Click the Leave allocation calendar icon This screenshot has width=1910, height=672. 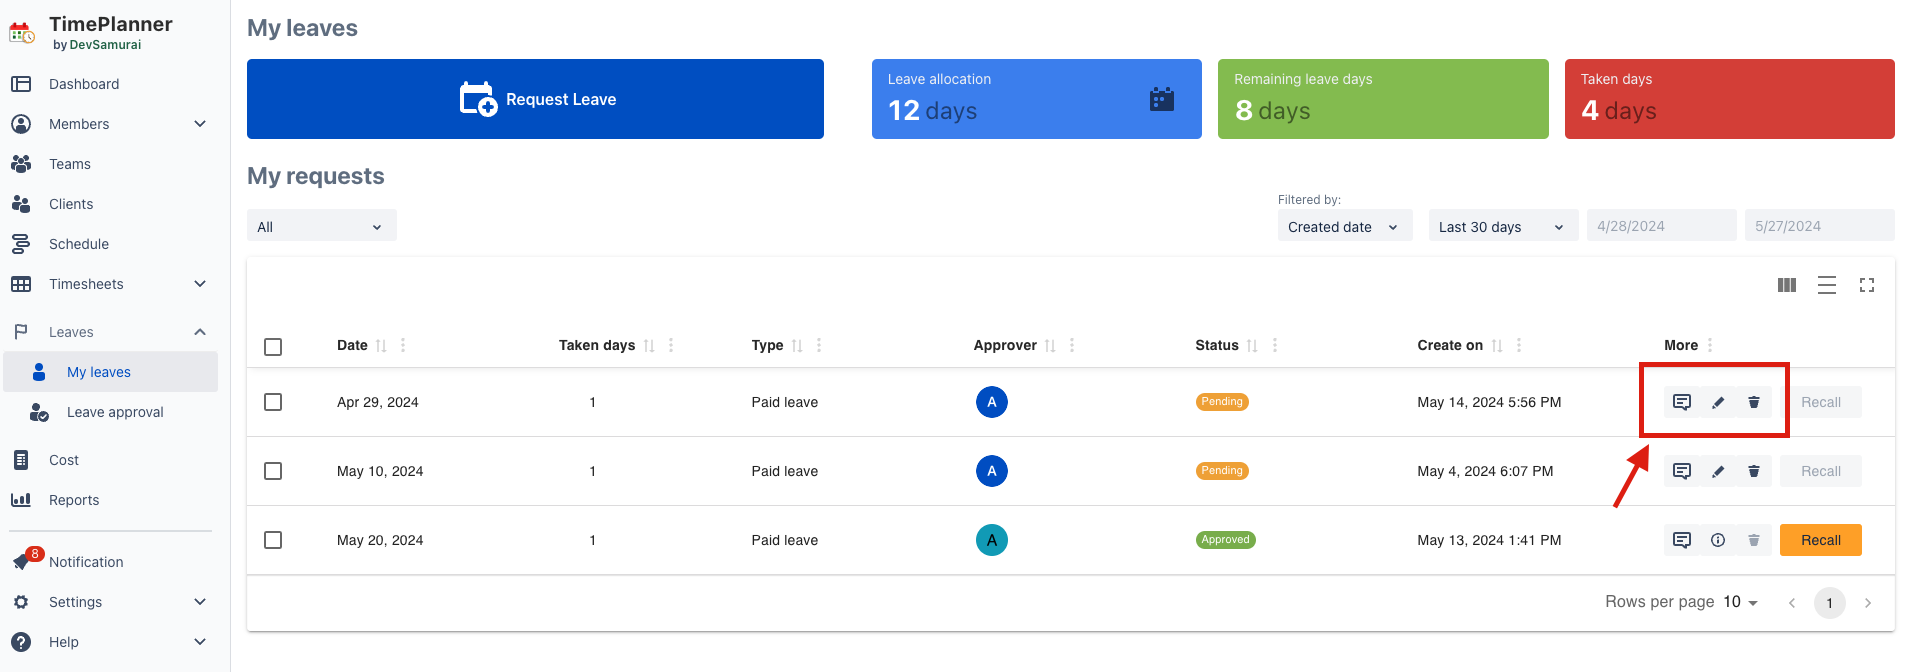point(1161,99)
